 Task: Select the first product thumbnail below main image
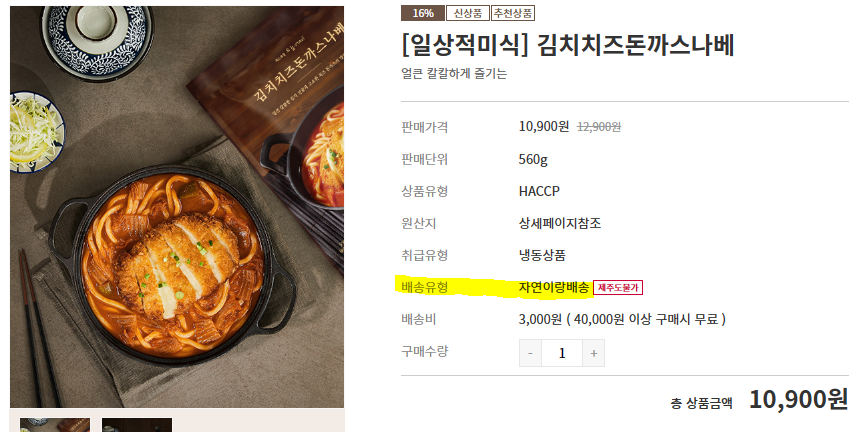(55, 425)
